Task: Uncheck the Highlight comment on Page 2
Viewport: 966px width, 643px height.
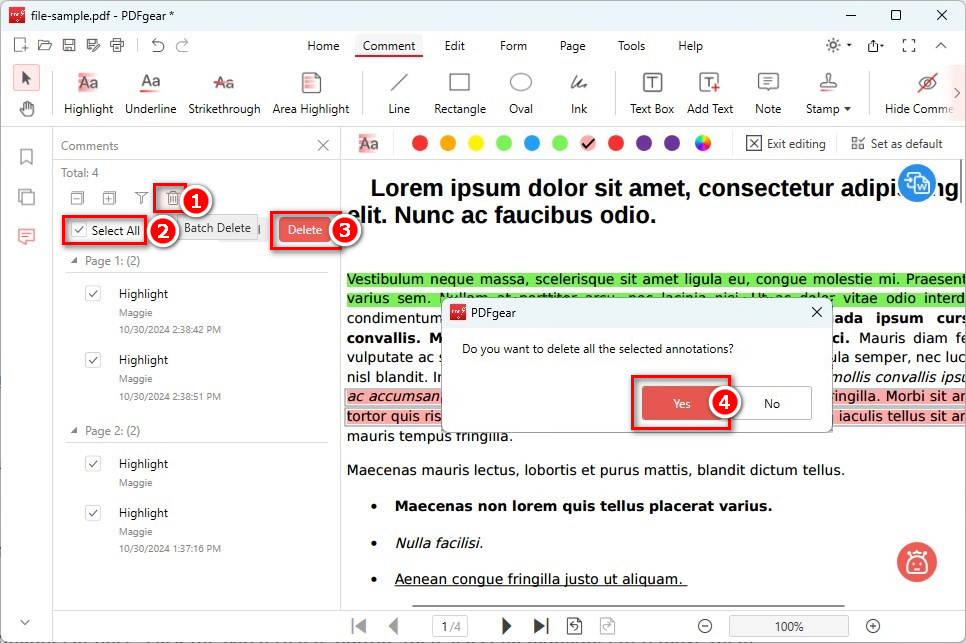Action: (x=93, y=463)
